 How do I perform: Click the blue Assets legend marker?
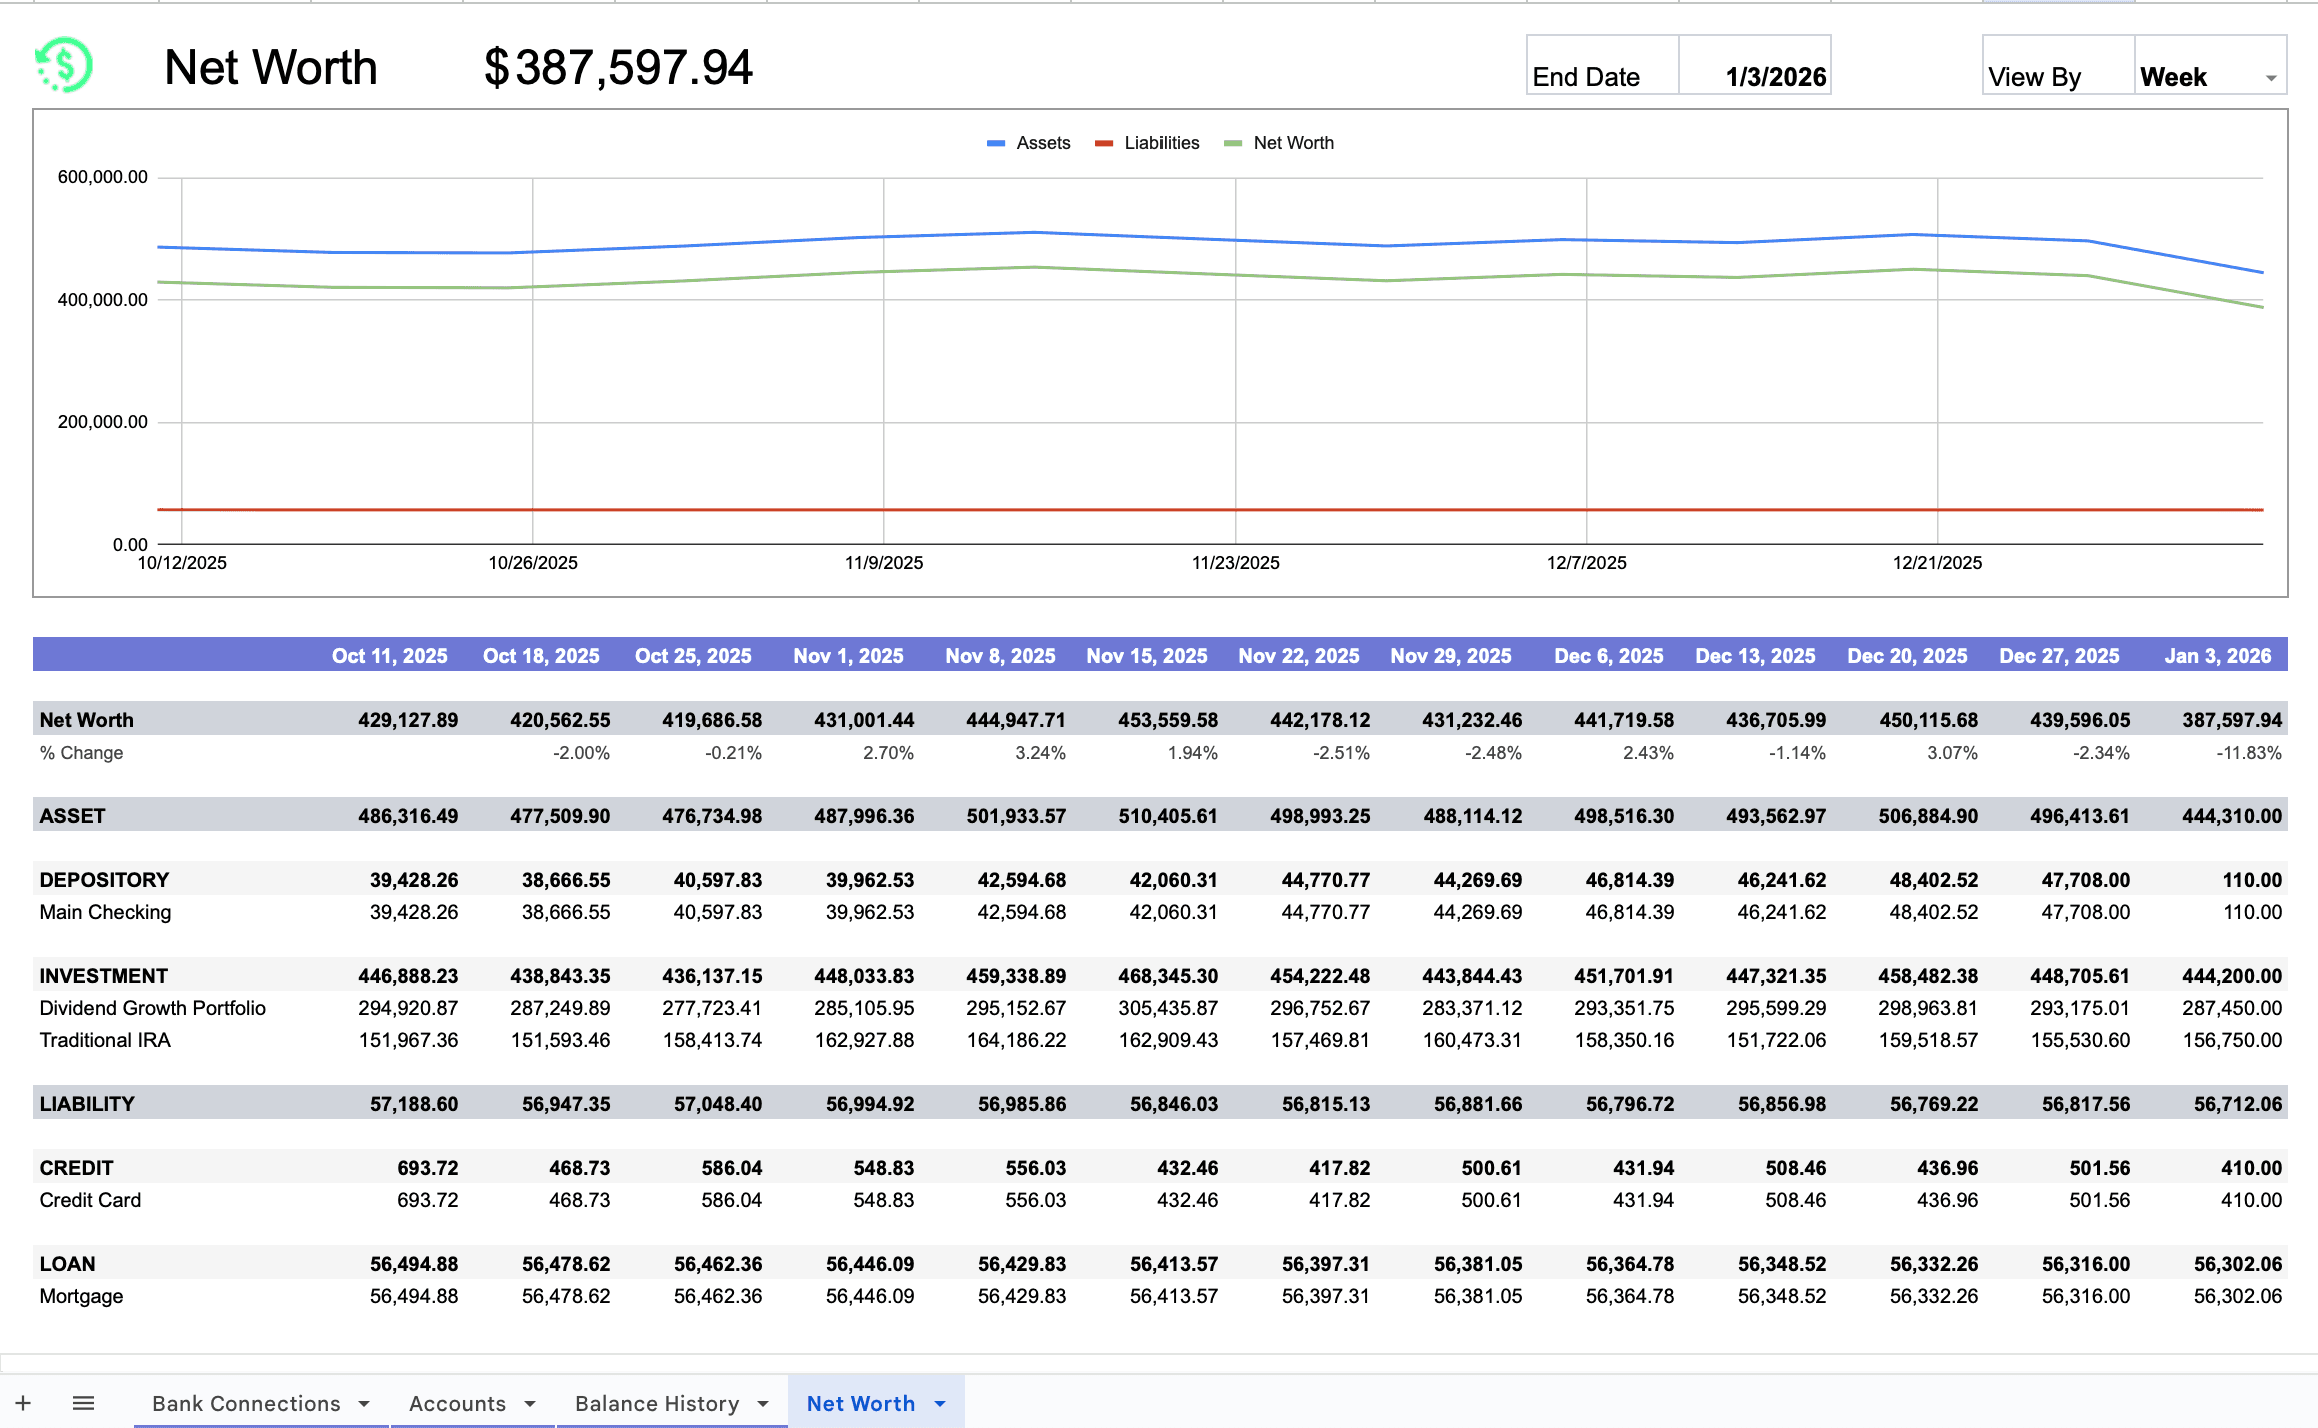(995, 142)
